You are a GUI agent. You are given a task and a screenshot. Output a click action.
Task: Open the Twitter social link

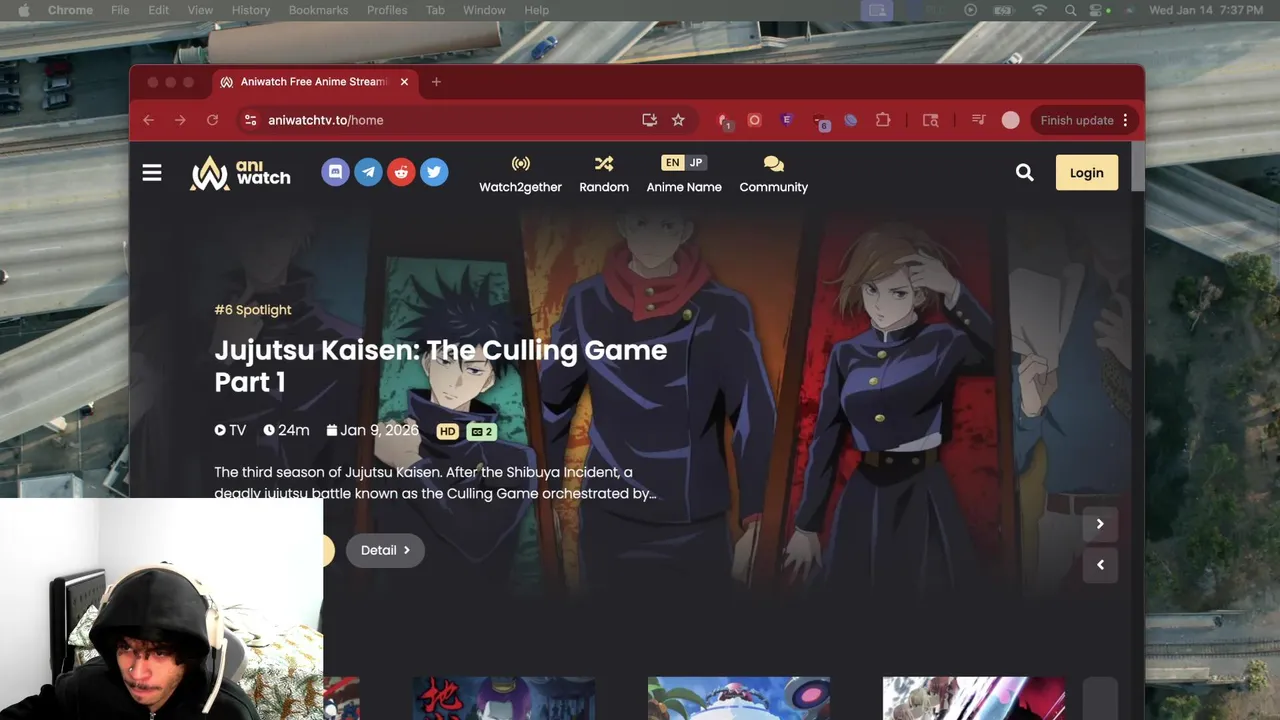click(434, 172)
